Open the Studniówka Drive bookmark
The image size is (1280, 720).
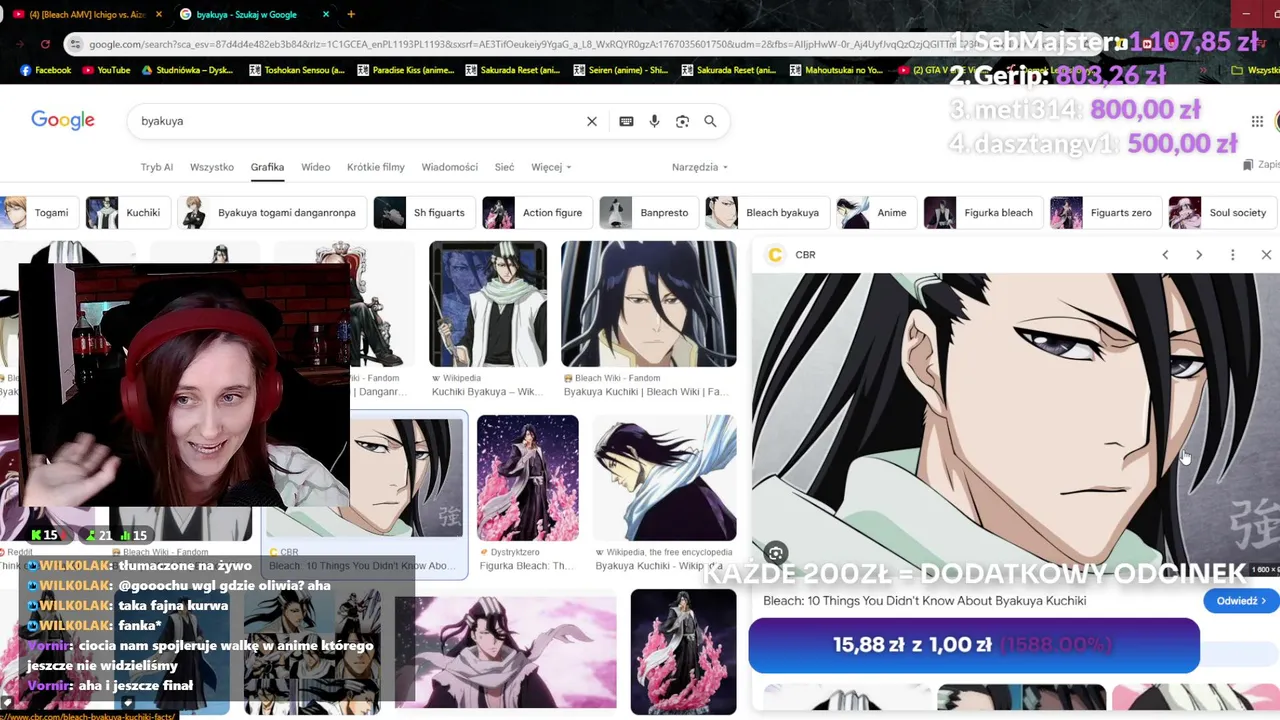coord(188,70)
